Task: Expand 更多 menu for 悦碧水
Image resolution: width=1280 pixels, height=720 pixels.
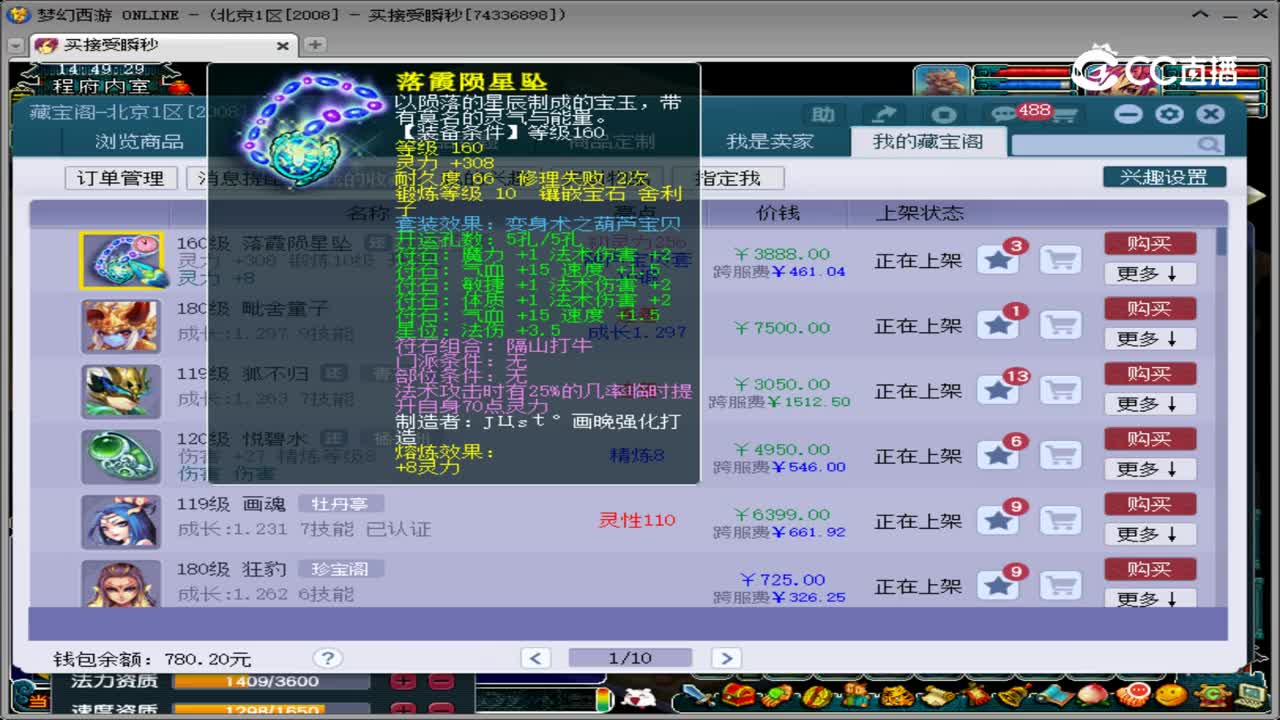Action: pyautogui.click(x=1150, y=469)
